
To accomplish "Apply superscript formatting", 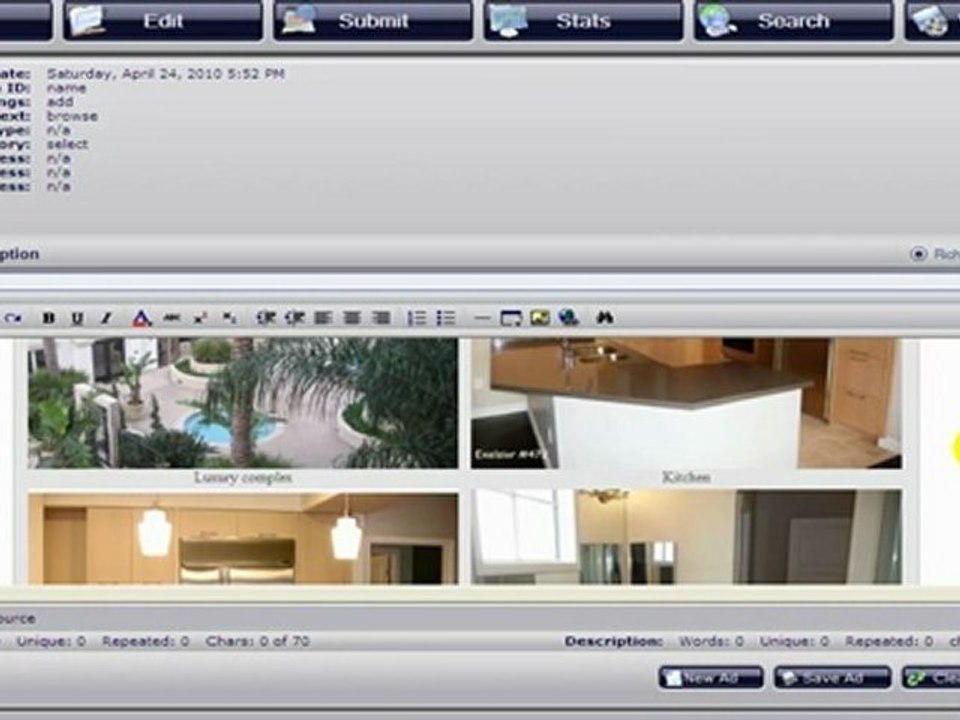I will point(200,318).
